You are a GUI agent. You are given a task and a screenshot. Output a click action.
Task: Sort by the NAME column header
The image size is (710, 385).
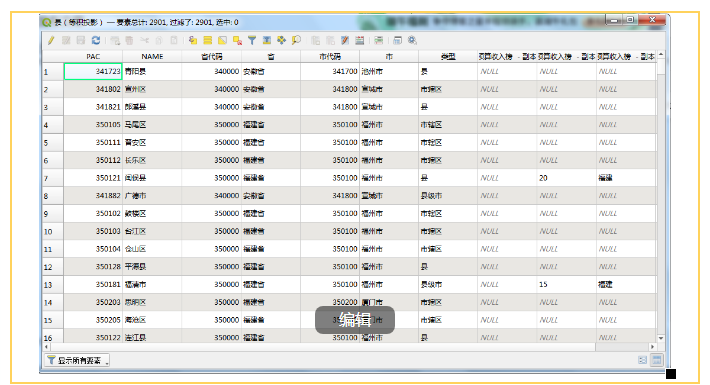[x=152, y=57]
